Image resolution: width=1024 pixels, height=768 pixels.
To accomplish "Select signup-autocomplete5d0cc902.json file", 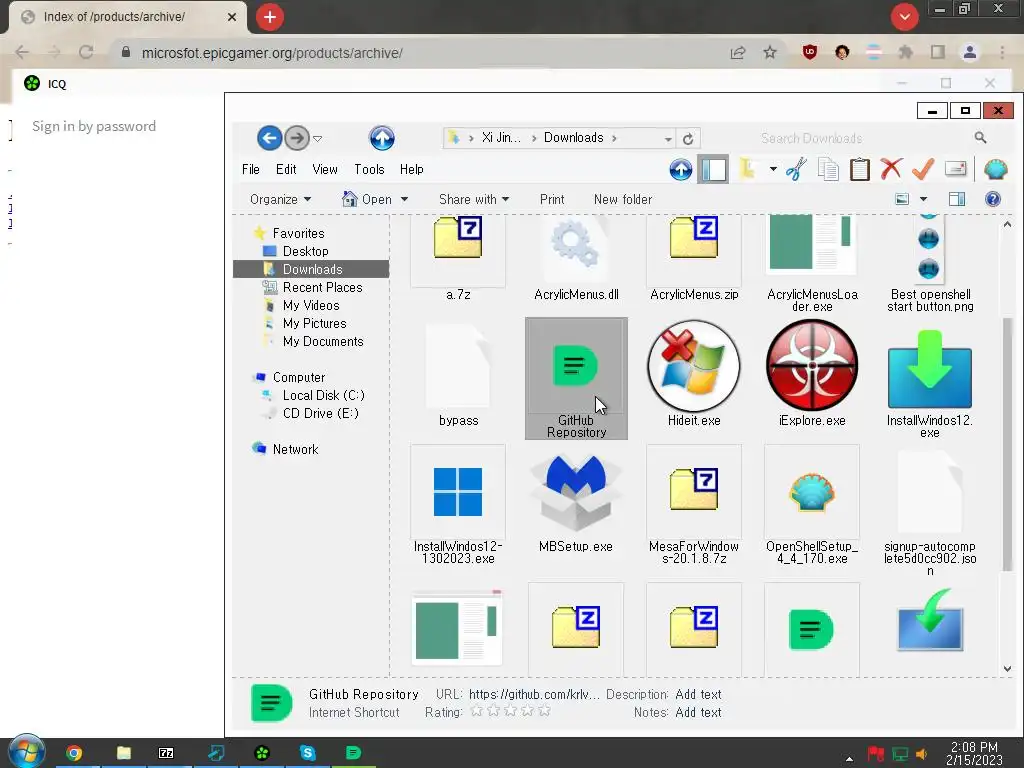I will pos(930,513).
